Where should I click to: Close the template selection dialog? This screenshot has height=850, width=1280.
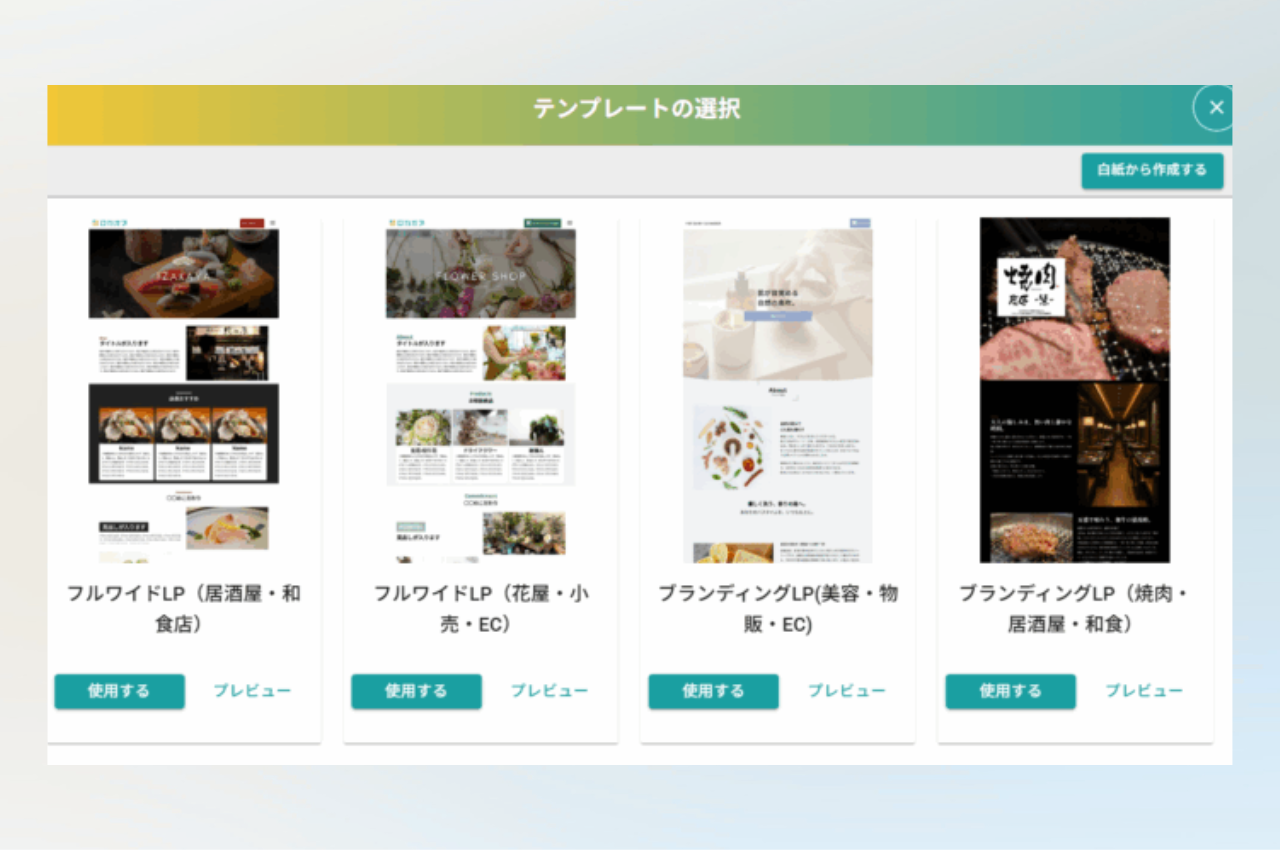pos(1215,108)
